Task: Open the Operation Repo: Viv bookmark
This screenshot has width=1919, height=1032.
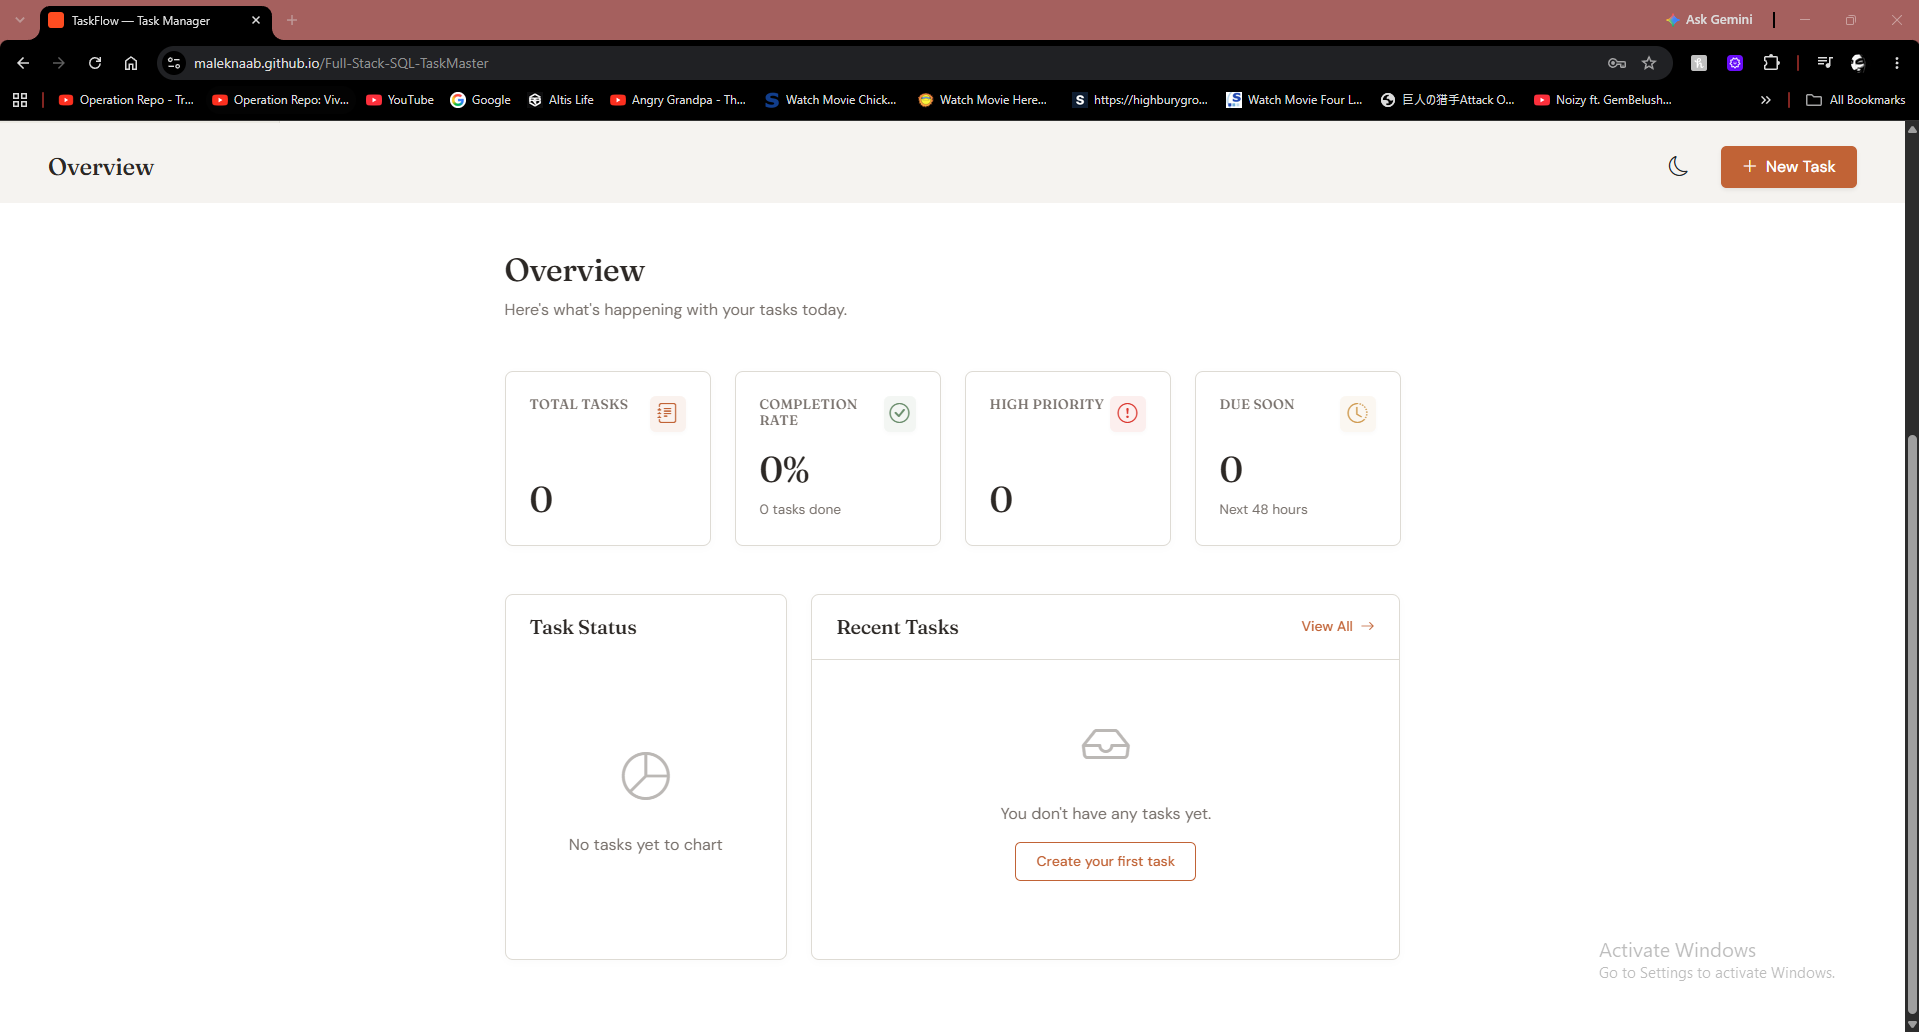Action: coord(281,100)
